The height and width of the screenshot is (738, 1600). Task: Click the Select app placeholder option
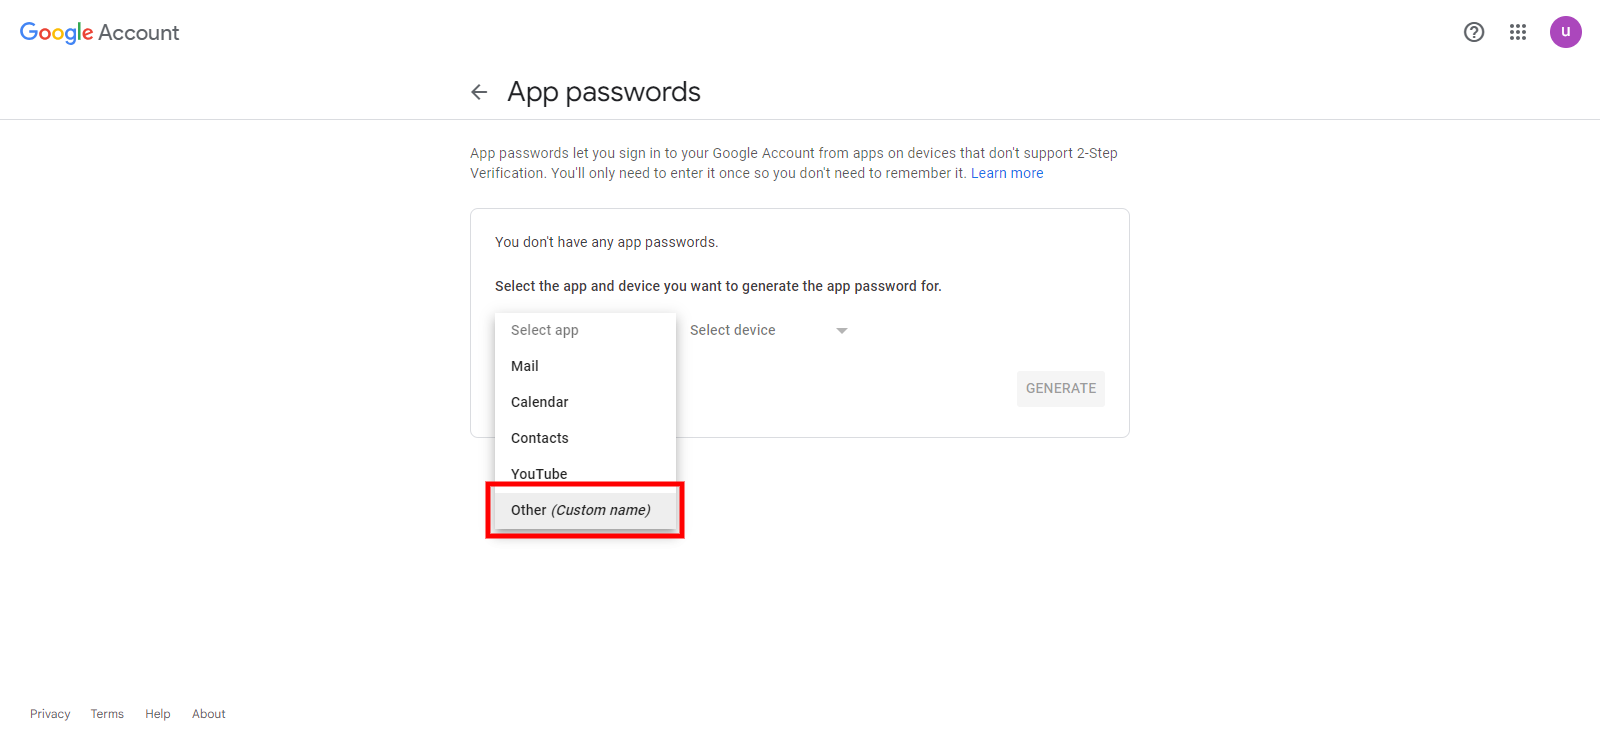(545, 330)
